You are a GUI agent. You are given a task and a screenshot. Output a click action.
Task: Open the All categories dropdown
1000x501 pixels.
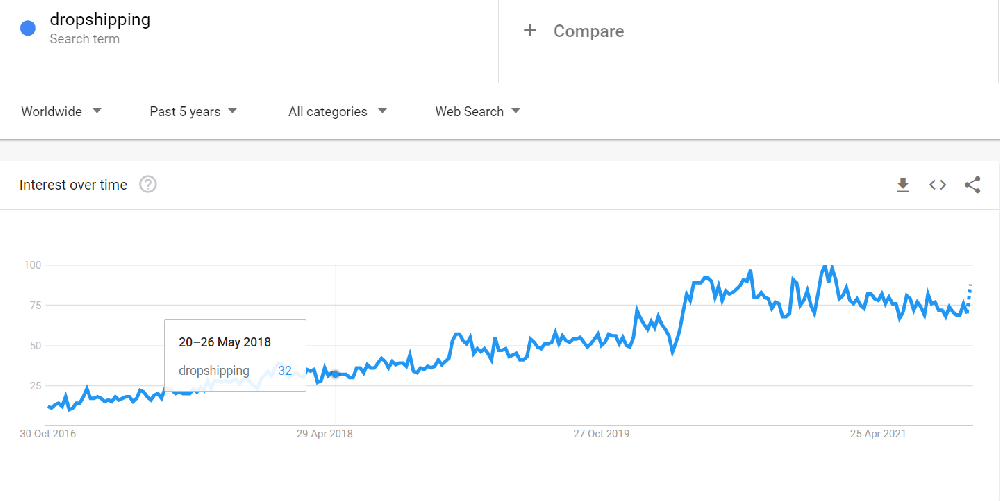pos(337,112)
